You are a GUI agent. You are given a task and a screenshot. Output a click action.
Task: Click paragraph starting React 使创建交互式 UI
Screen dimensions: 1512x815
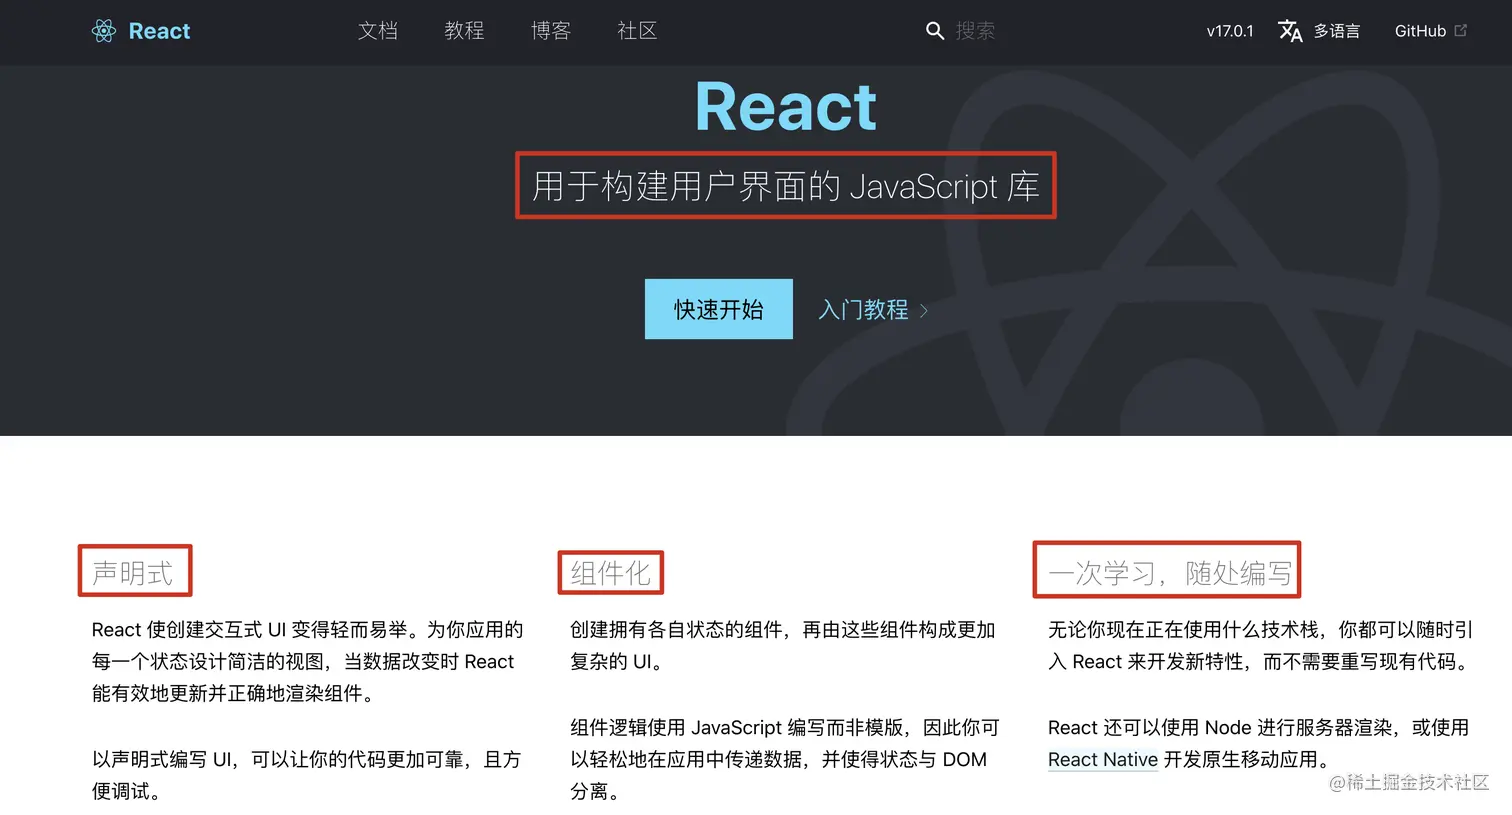307,661
